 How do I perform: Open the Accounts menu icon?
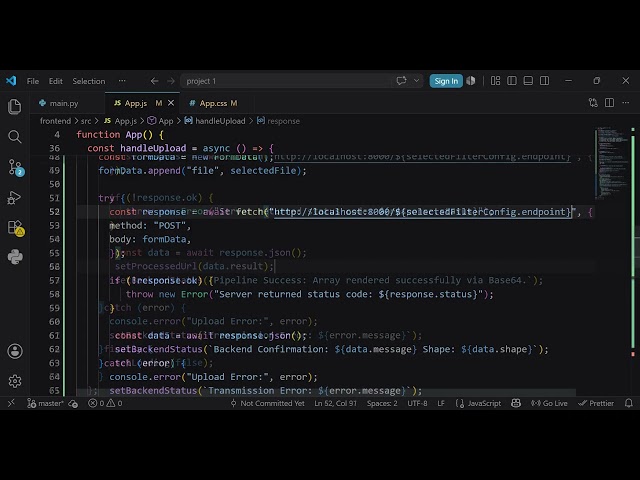point(15,351)
